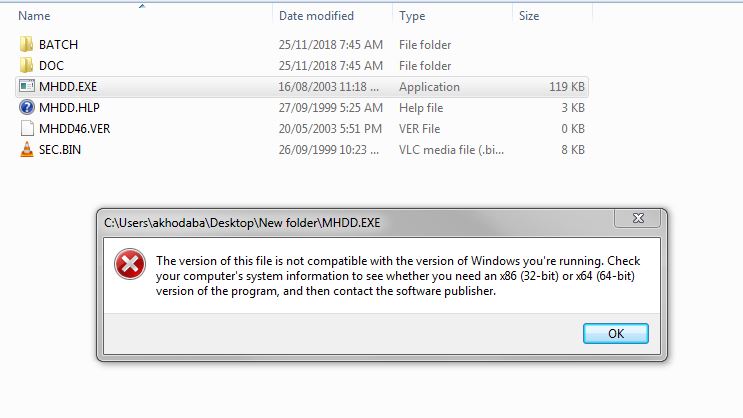
Task: Click the MHDD.HLP help file icon
Action: 27,108
